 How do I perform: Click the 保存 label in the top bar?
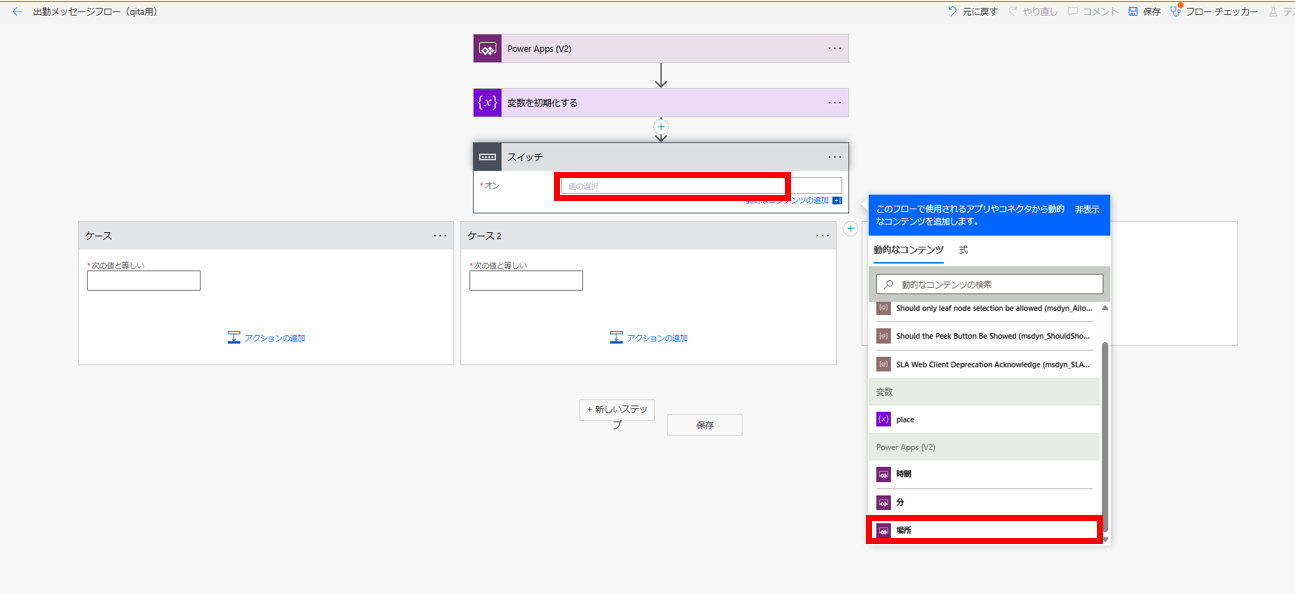1151,12
